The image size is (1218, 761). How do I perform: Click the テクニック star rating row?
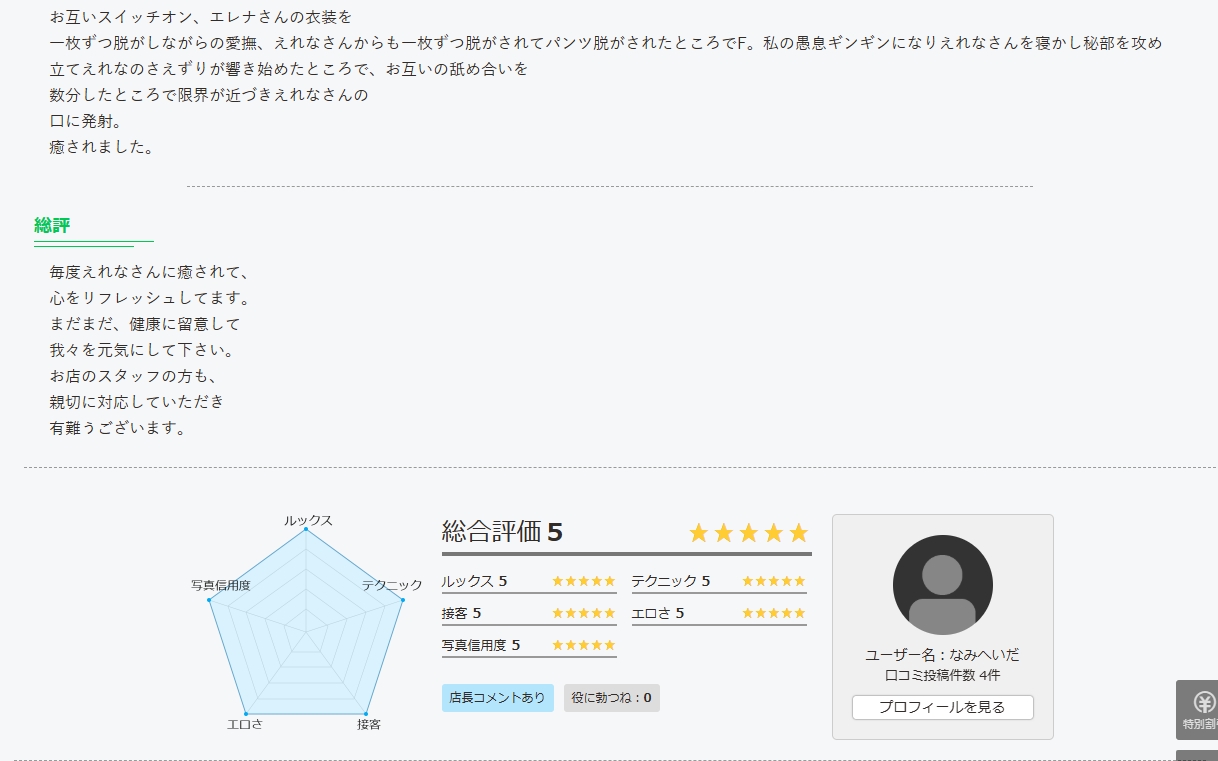(x=719, y=582)
